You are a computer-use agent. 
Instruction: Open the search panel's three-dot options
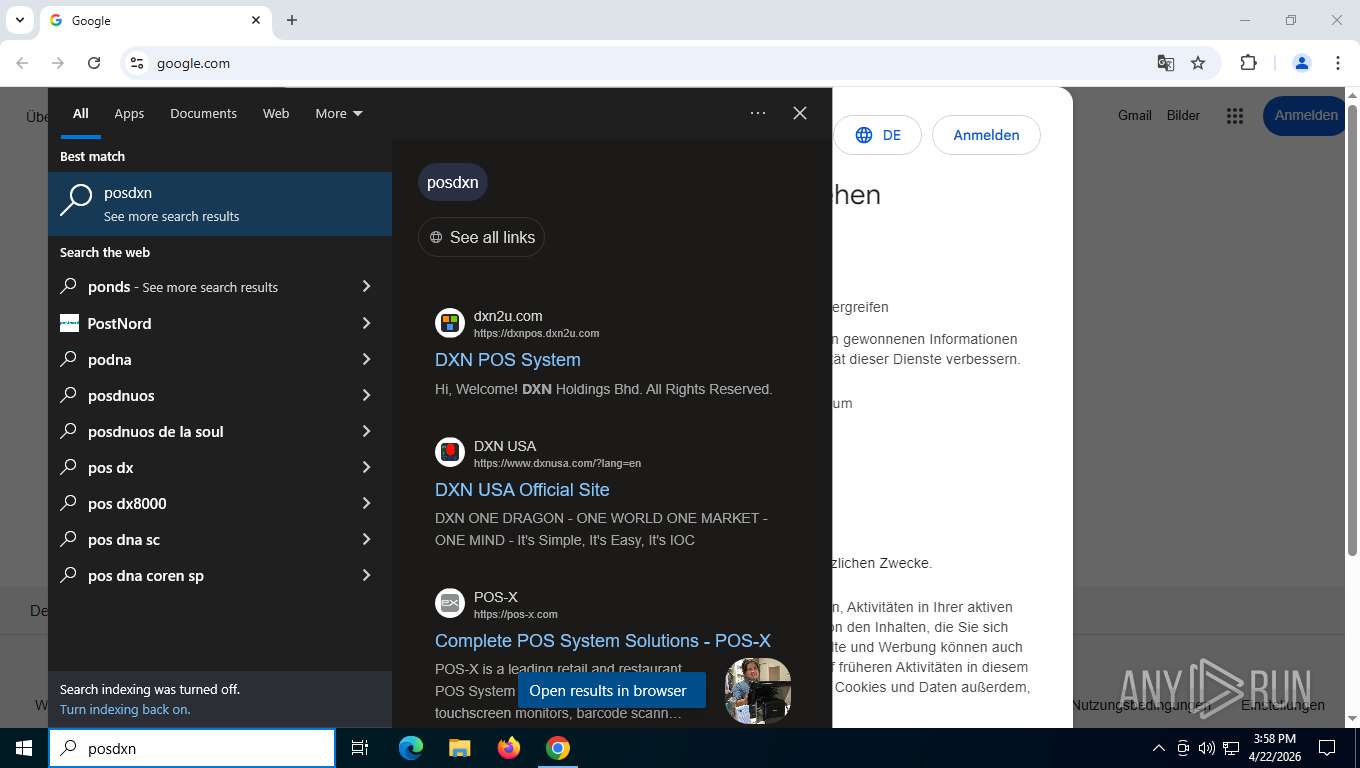click(758, 113)
